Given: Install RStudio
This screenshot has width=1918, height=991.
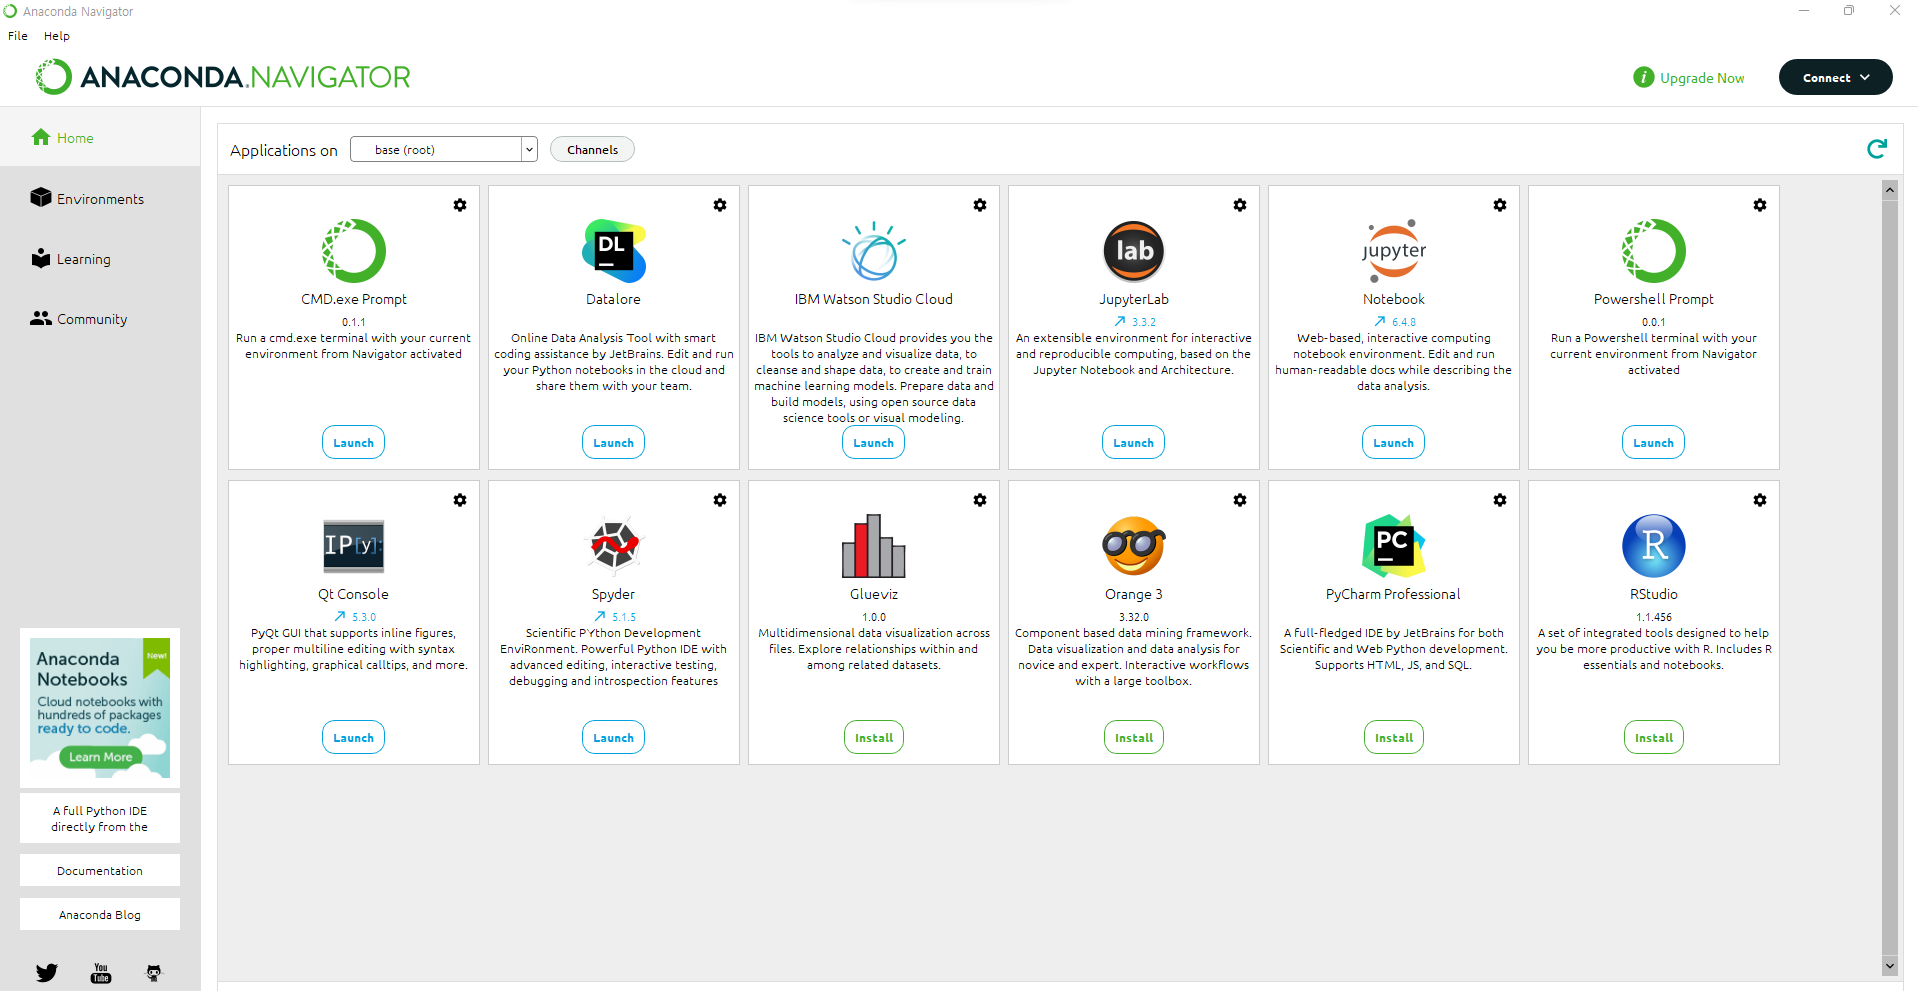Looking at the screenshot, I should pos(1654,737).
